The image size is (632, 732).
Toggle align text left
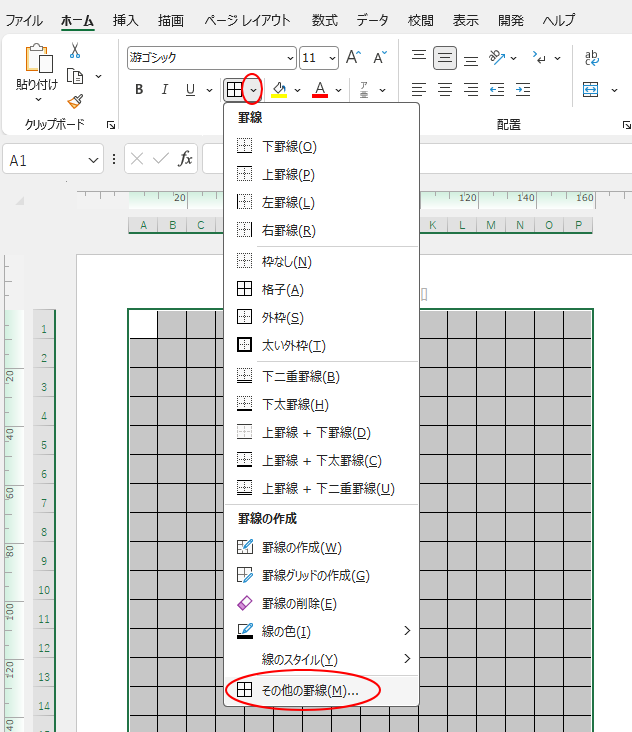pos(419,89)
